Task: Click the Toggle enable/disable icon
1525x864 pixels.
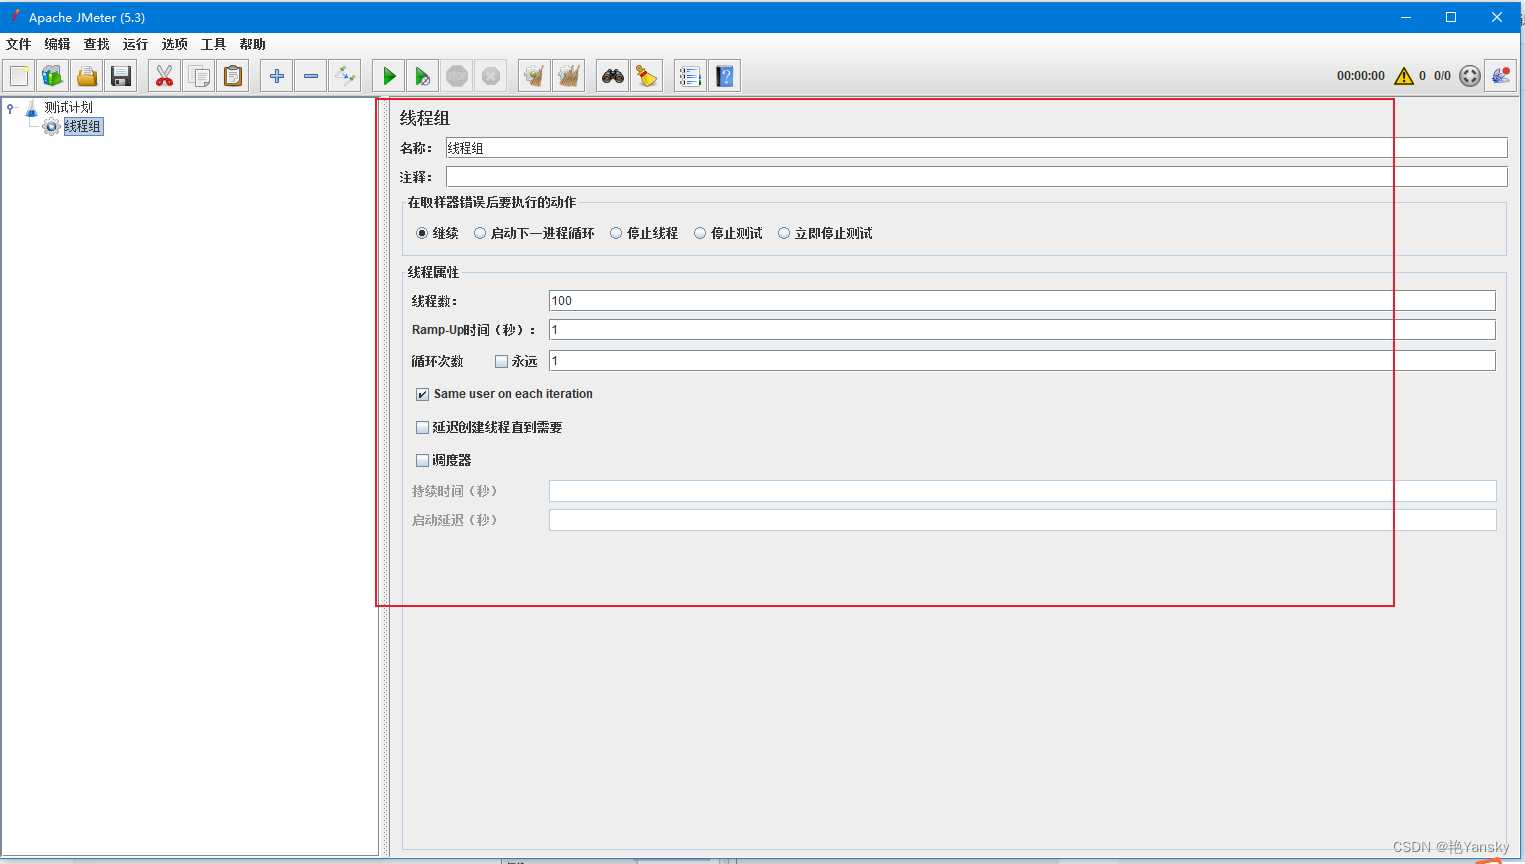Action: pyautogui.click(x=345, y=76)
